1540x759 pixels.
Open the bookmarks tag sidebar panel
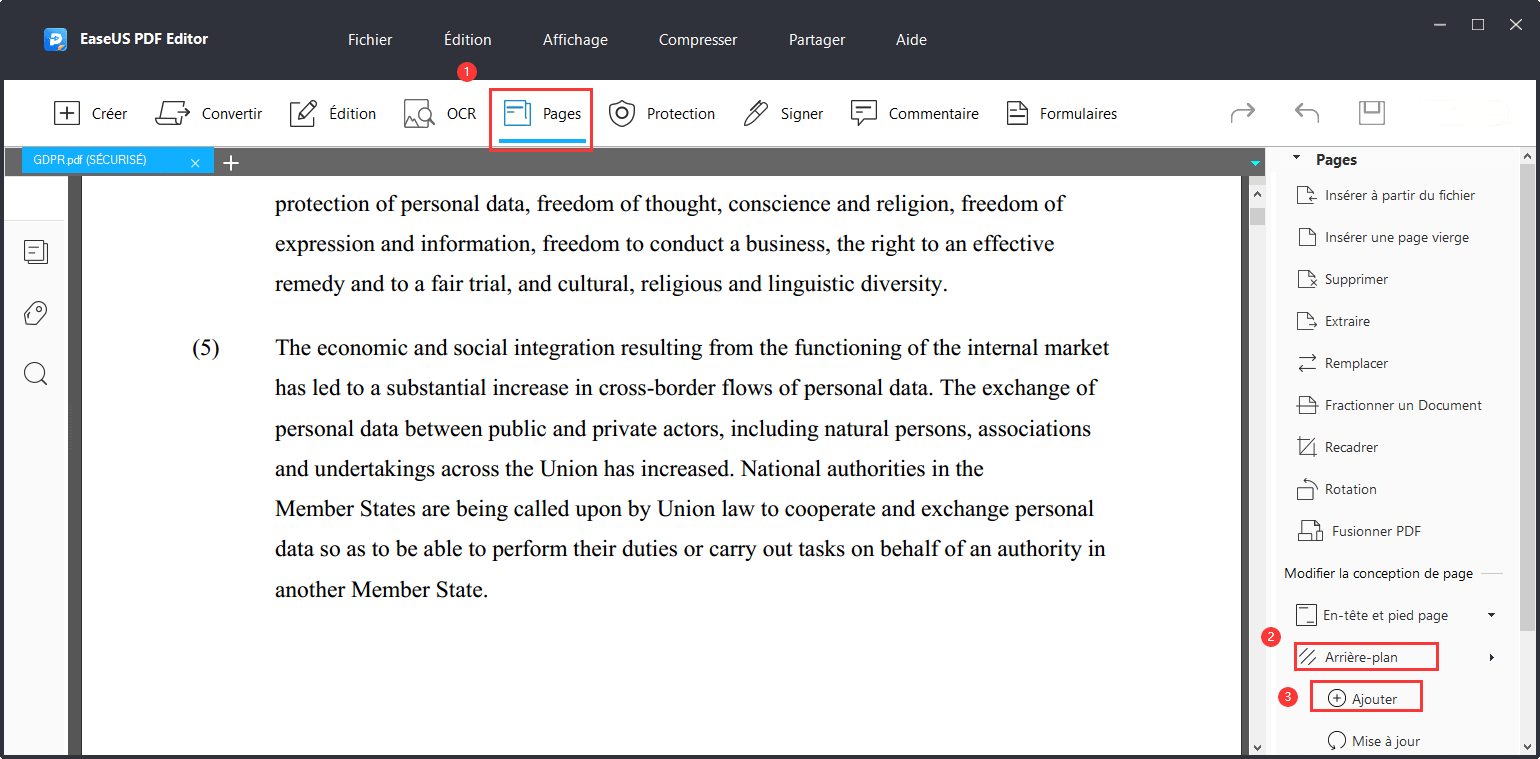click(36, 313)
